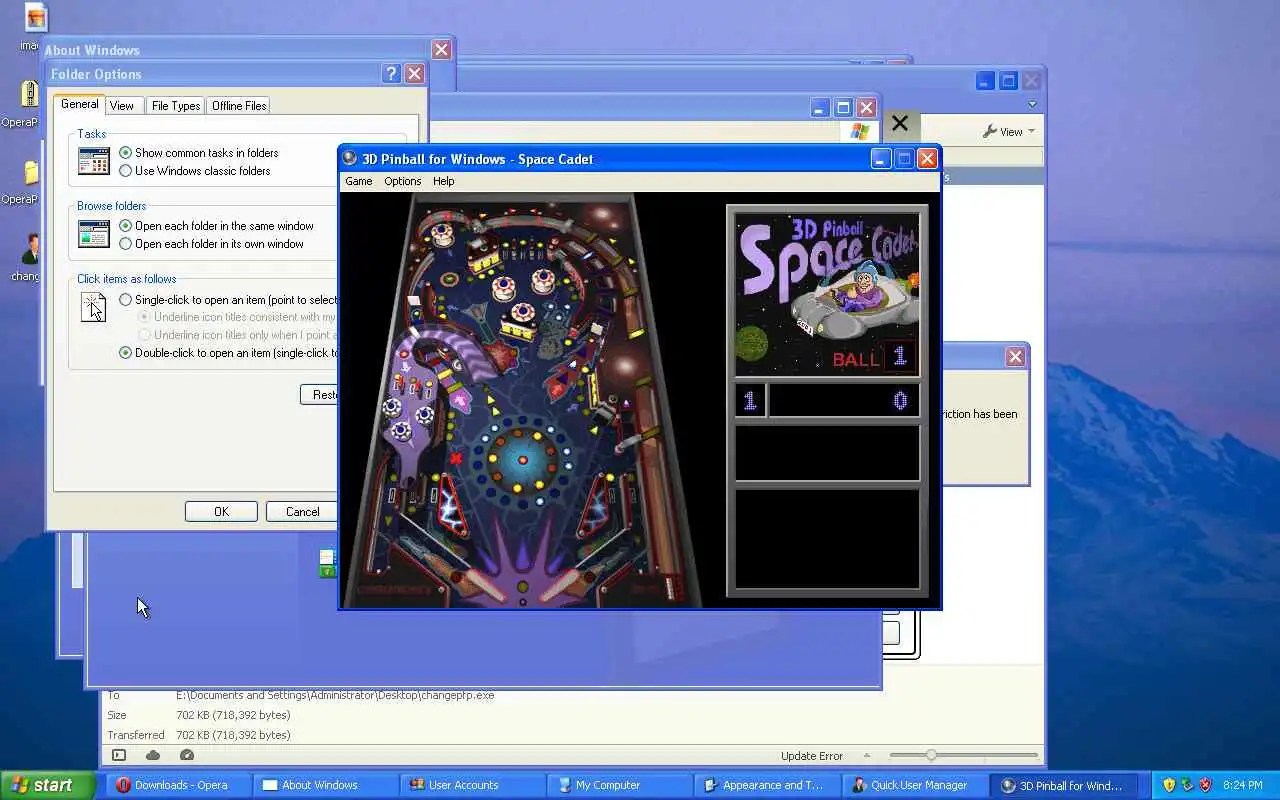
Task: Open the Start menu
Action: [x=48, y=785]
